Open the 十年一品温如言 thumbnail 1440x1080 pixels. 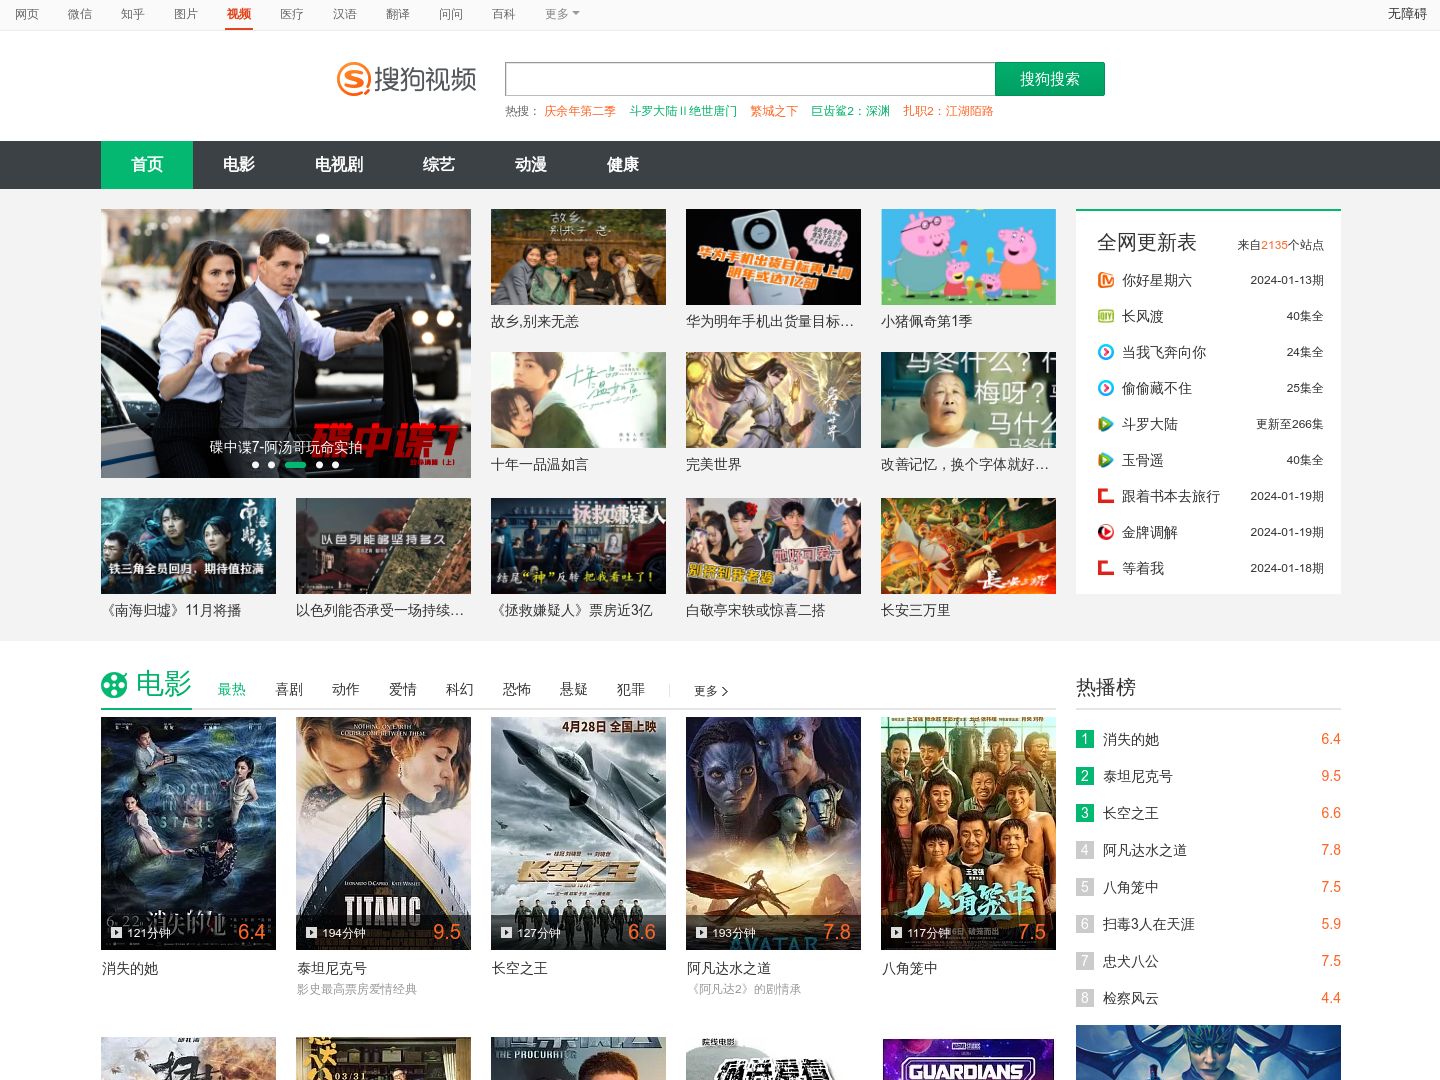coord(578,400)
